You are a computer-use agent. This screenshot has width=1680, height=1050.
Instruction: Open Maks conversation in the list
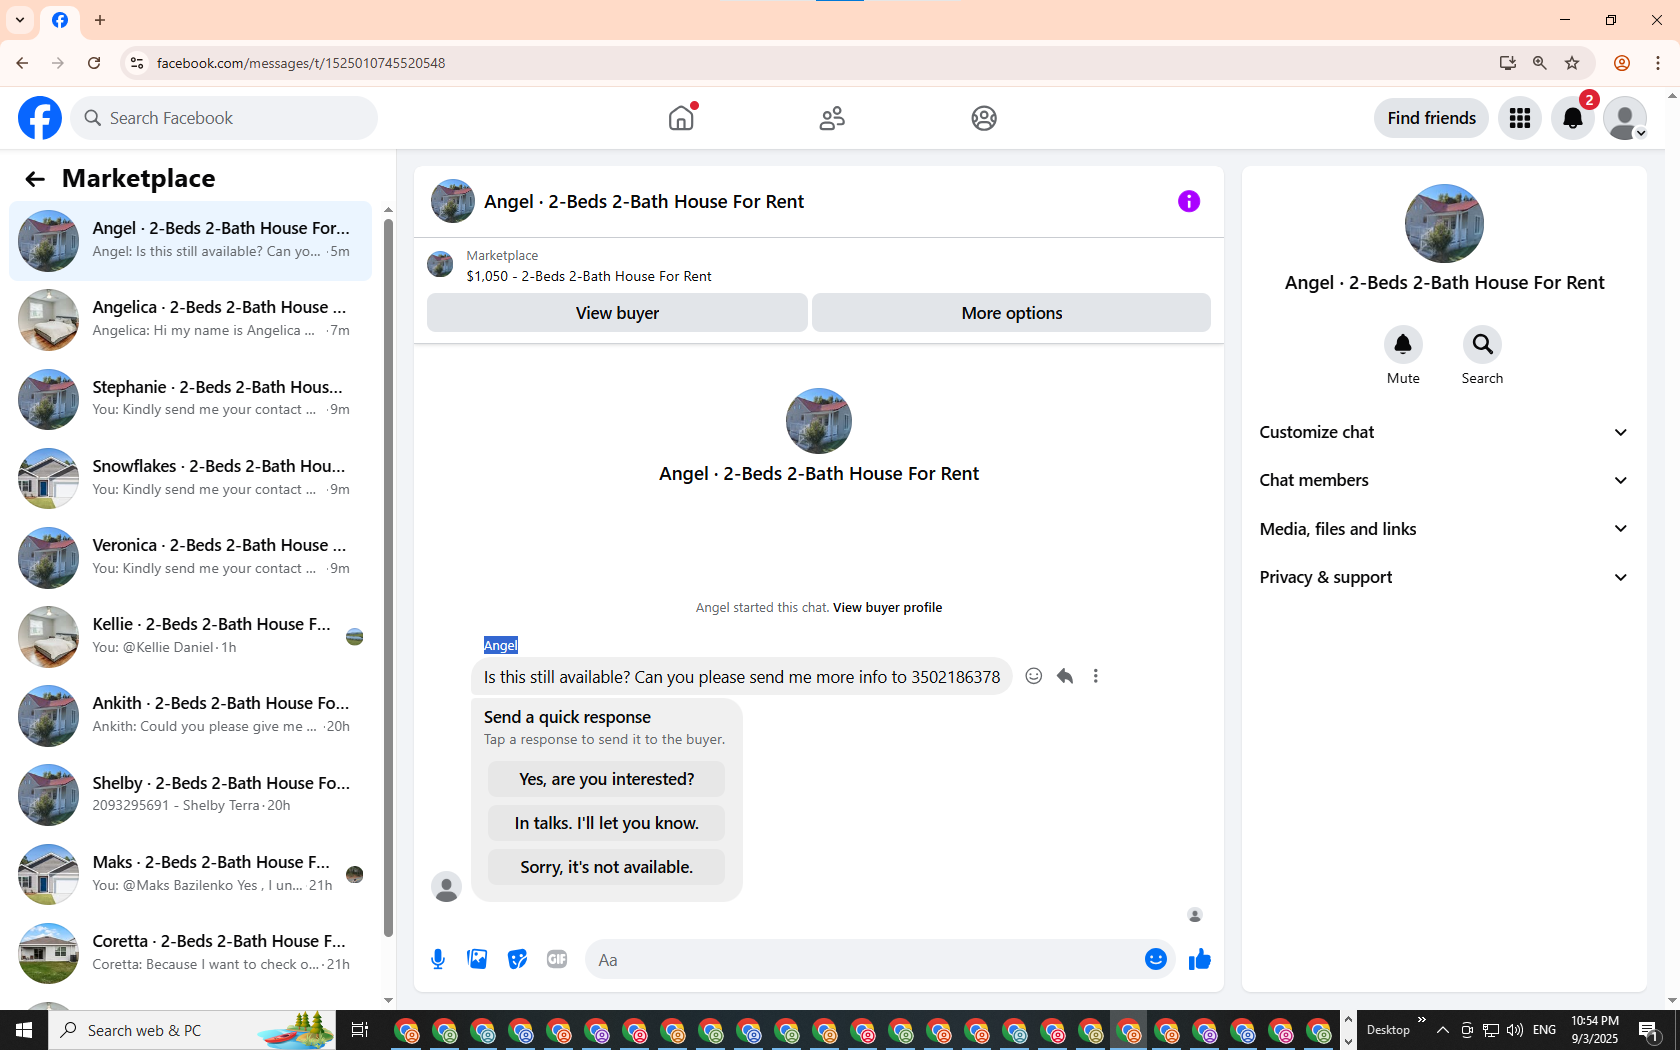pyautogui.click(x=190, y=875)
